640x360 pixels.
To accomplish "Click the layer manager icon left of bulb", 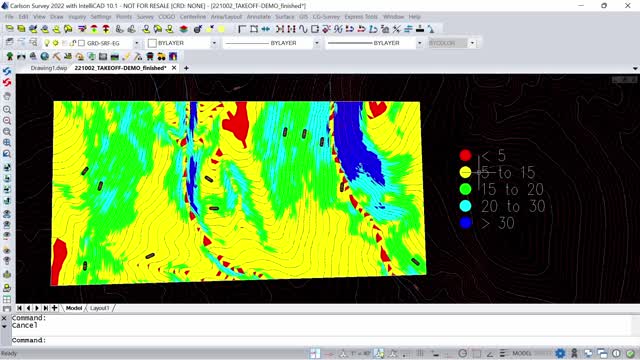I will tap(10, 43).
